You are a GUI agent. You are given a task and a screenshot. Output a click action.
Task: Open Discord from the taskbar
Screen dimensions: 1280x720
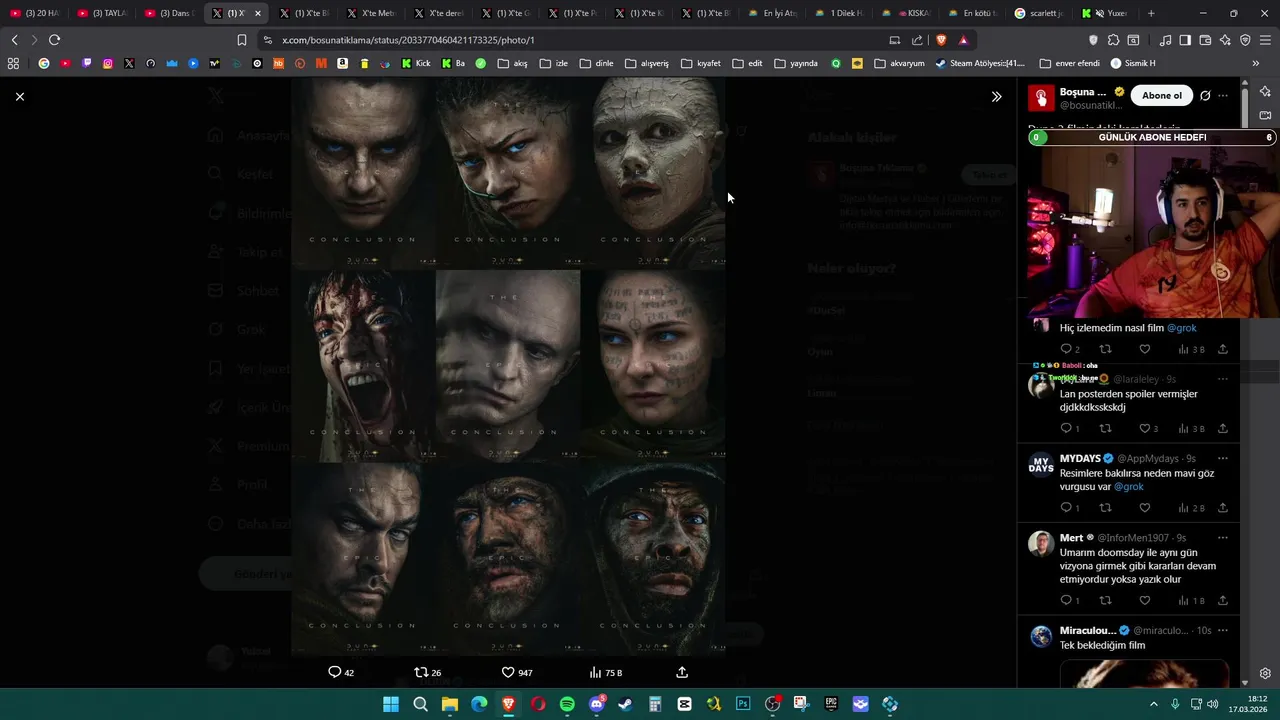coord(597,704)
